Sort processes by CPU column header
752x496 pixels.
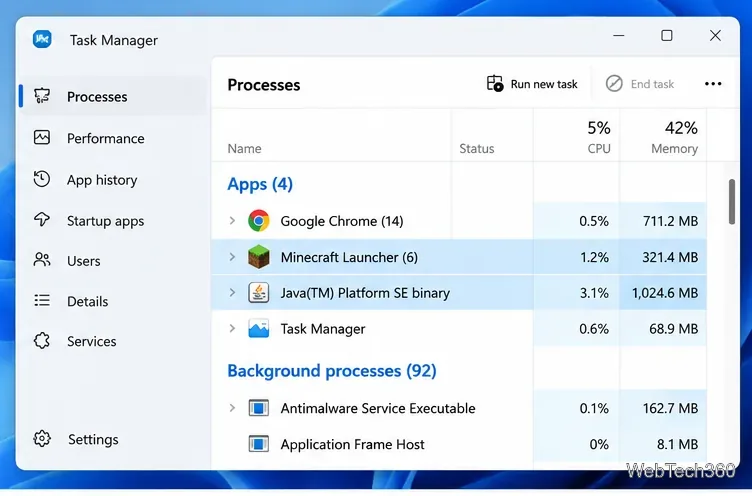click(576, 136)
